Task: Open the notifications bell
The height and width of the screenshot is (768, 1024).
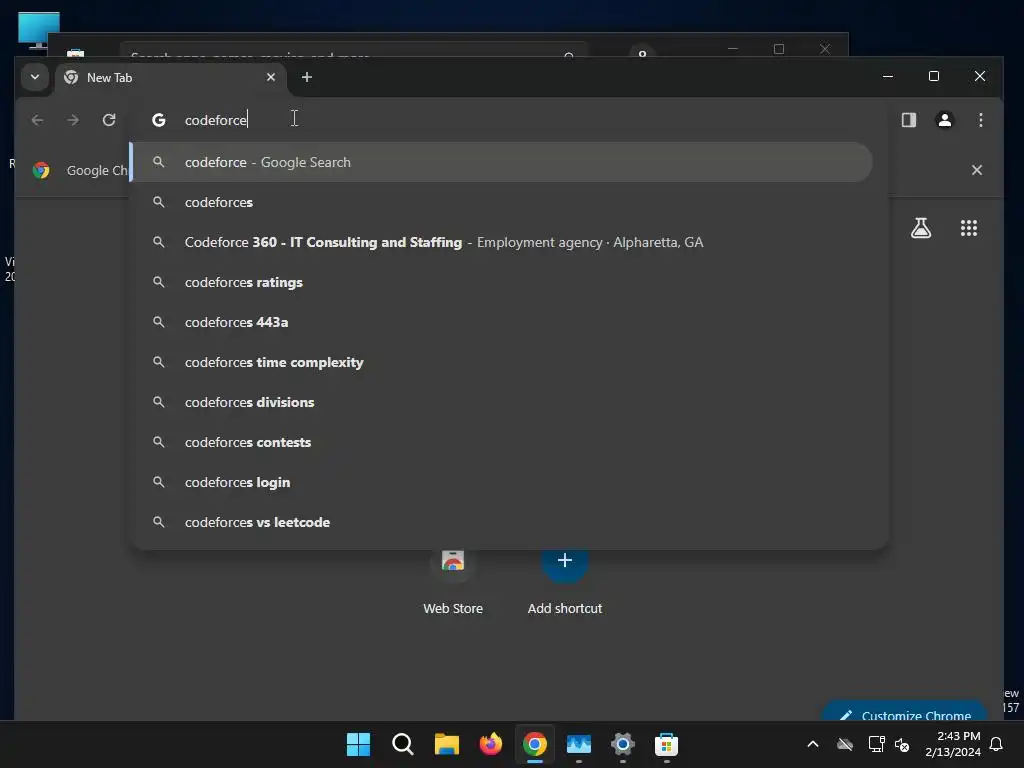Action: 997,744
